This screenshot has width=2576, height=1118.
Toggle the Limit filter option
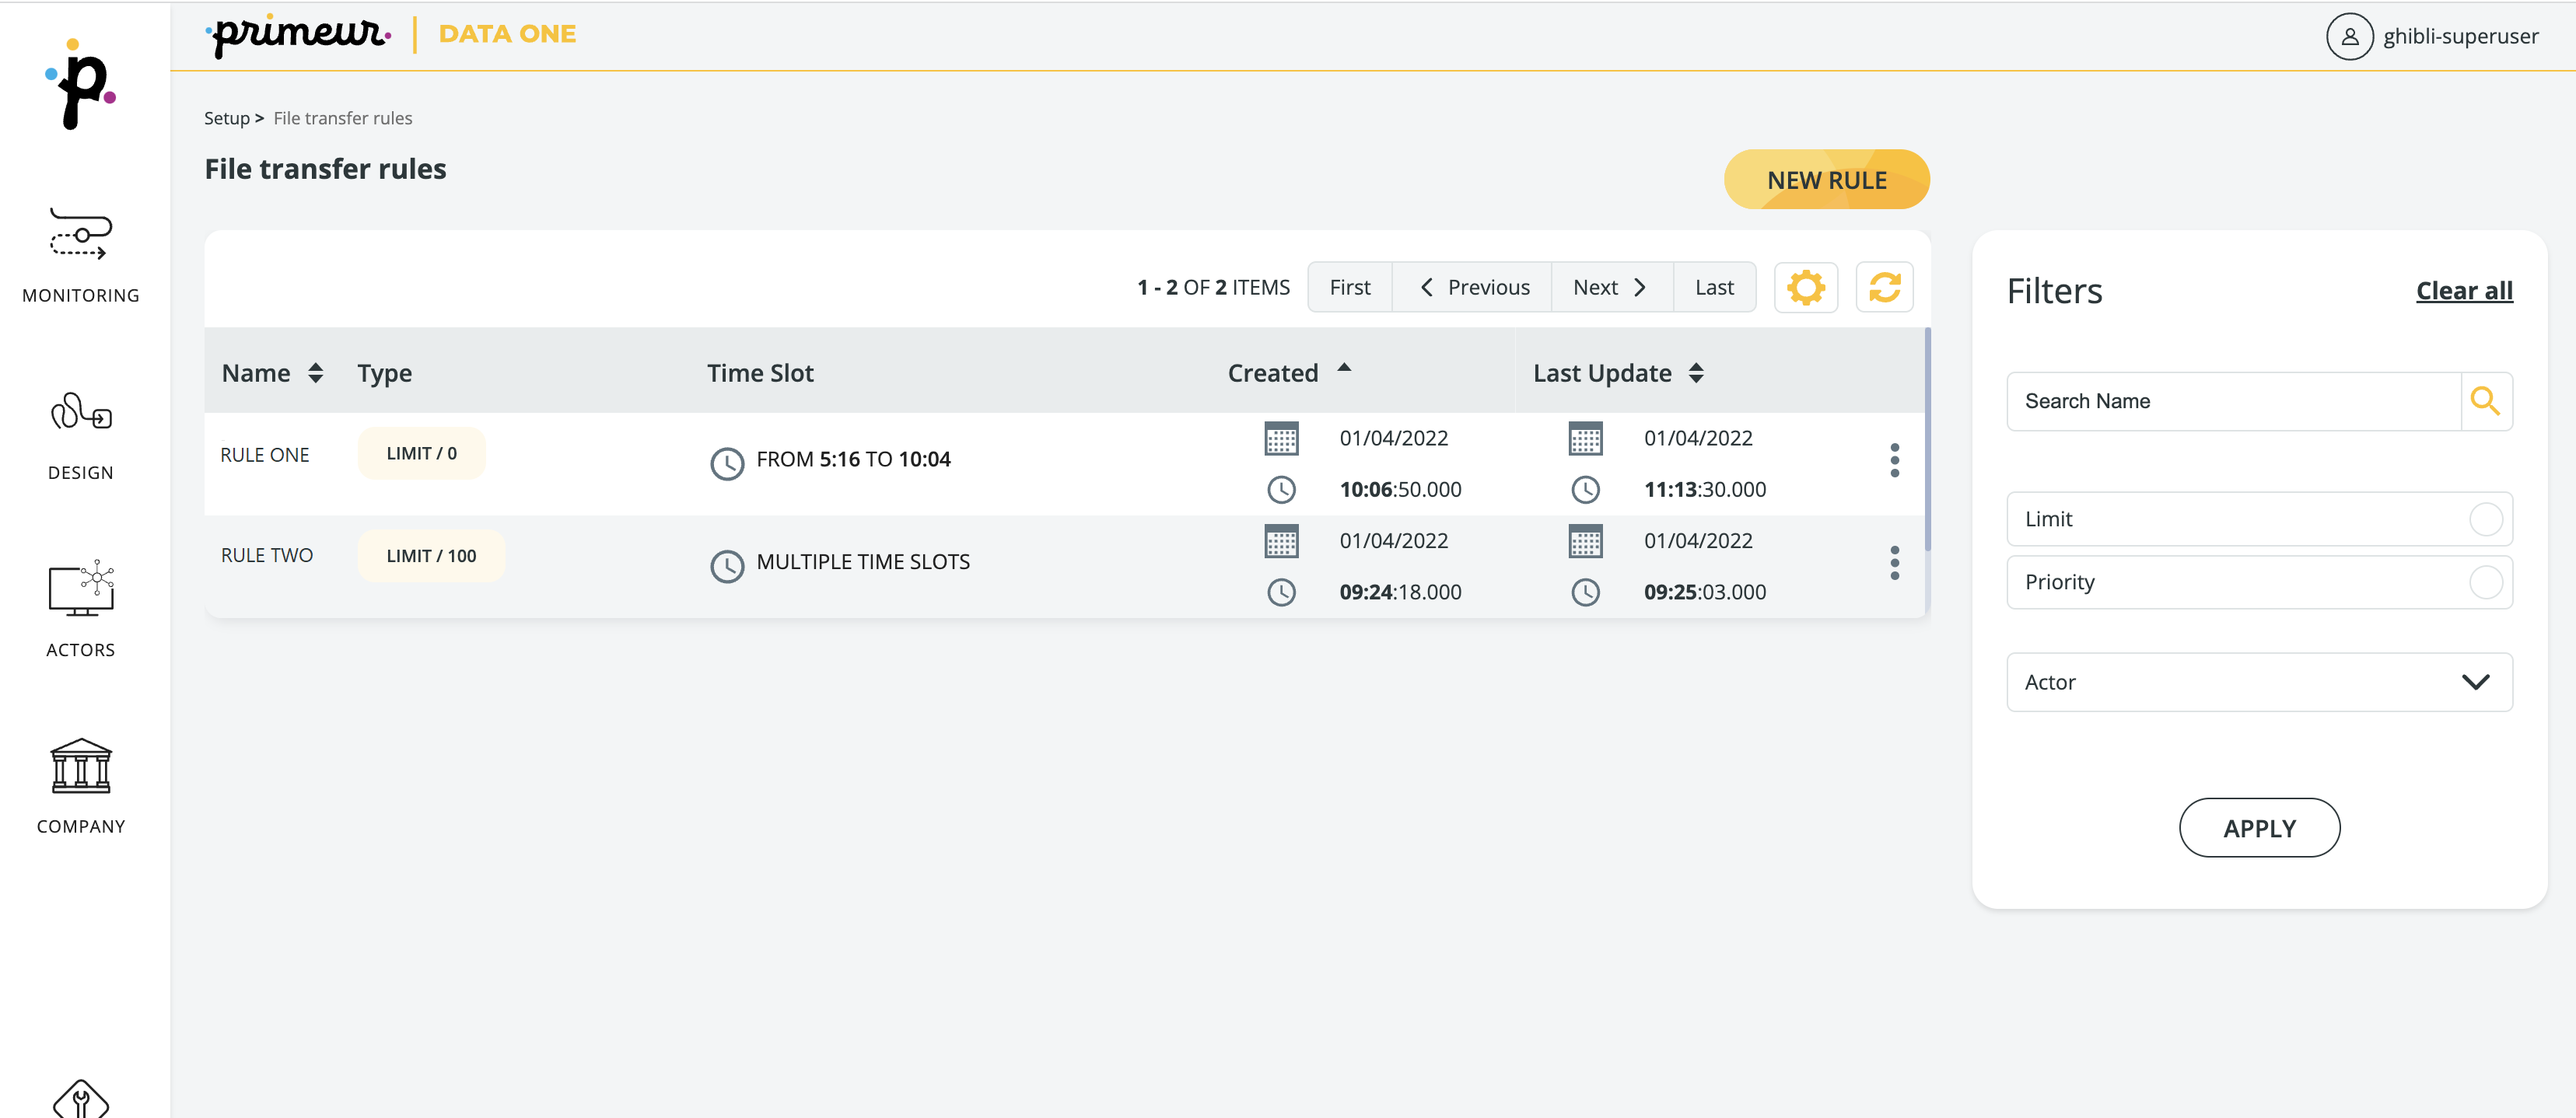(x=2485, y=519)
